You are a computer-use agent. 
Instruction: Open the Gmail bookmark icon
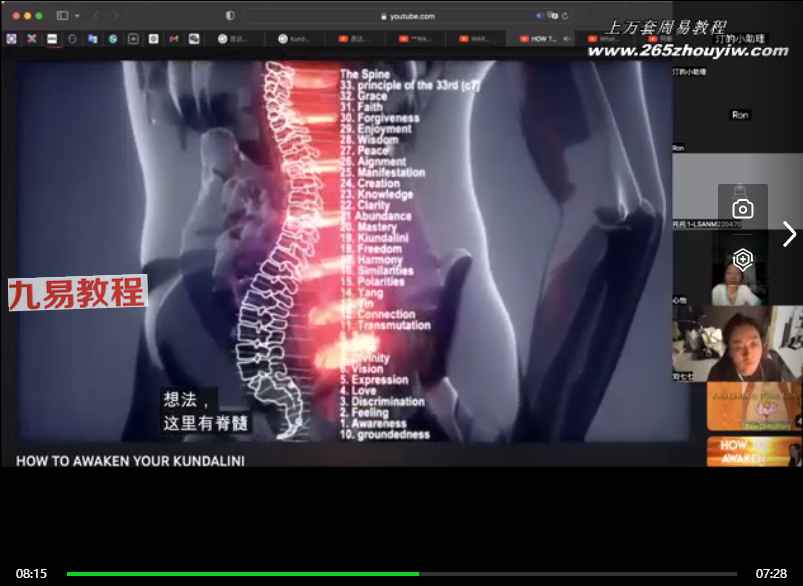pyautogui.click(x=173, y=39)
